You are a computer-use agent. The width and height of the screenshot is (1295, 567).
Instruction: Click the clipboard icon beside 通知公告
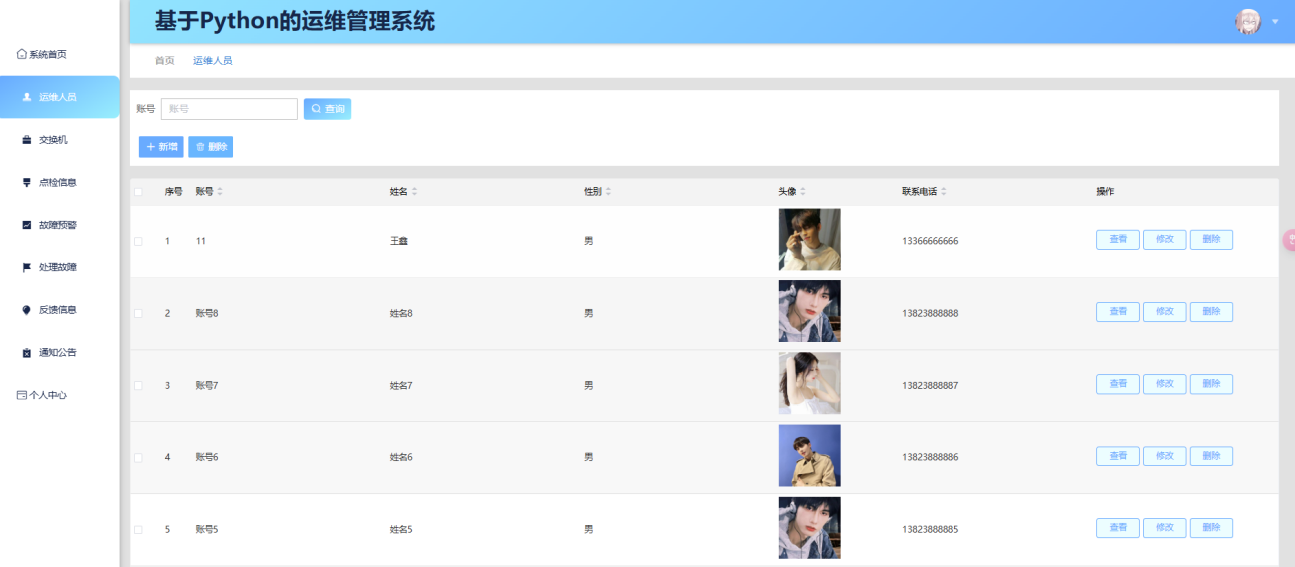(x=27, y=352)
